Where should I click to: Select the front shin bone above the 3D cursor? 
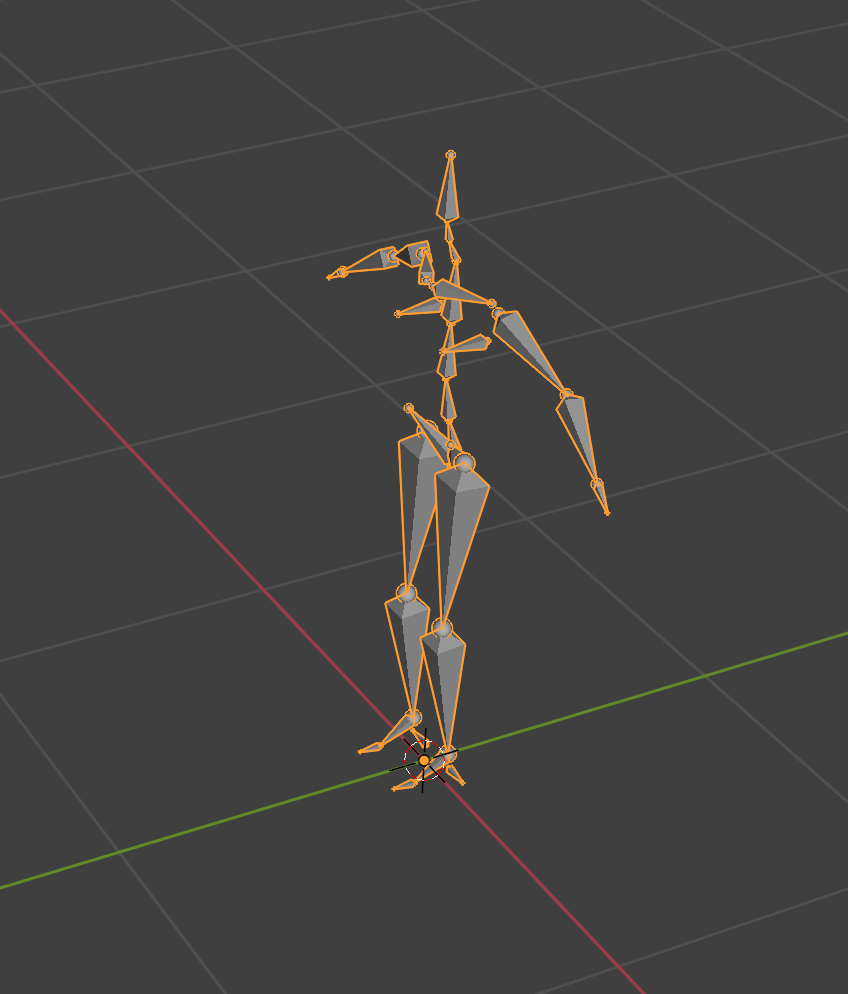click(445, 689)
